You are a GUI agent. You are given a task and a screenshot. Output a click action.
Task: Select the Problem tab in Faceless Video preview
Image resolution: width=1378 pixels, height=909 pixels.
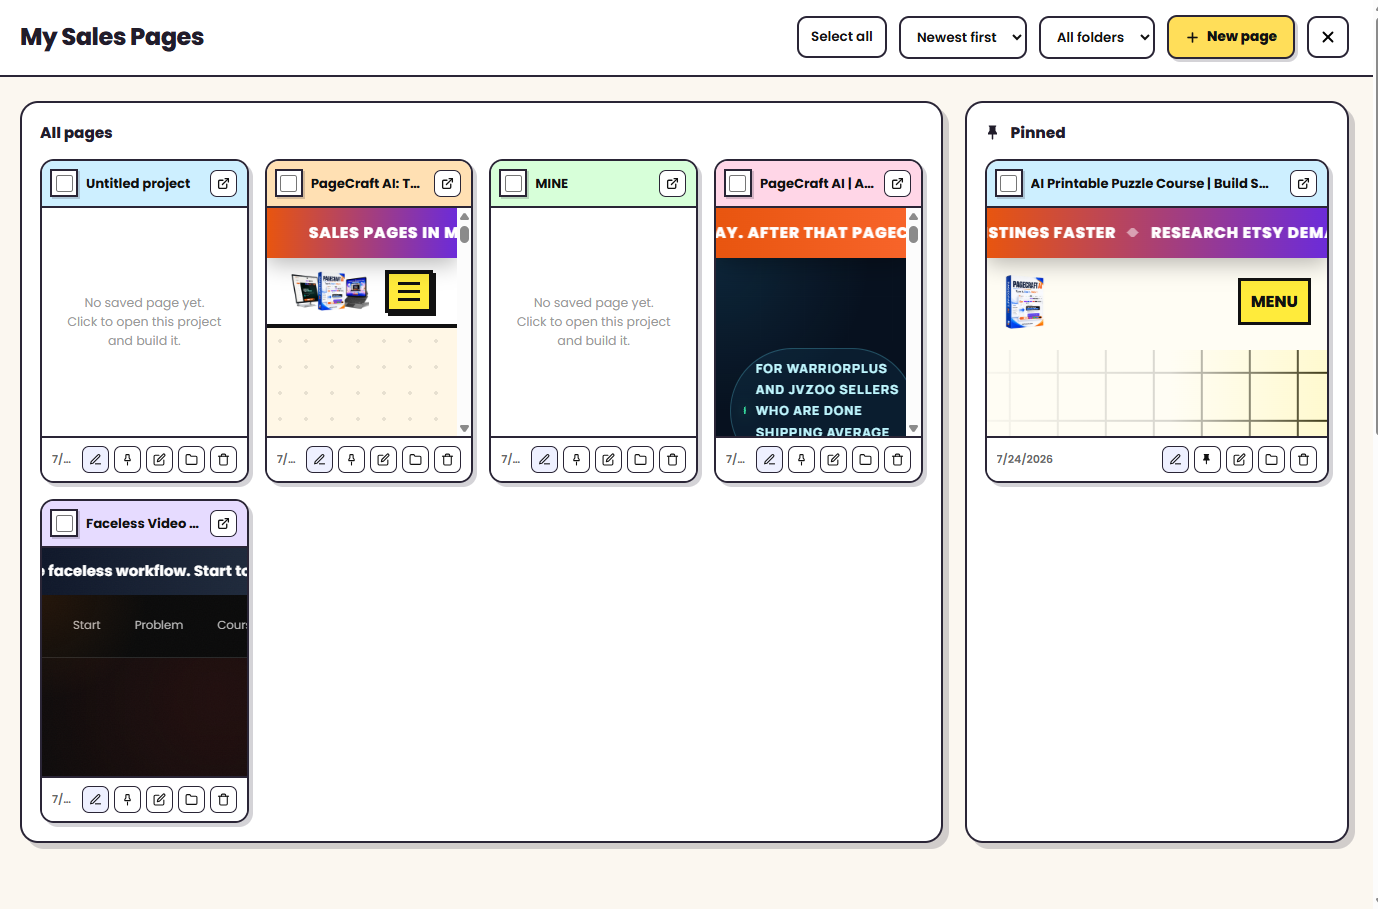point(159,625)
